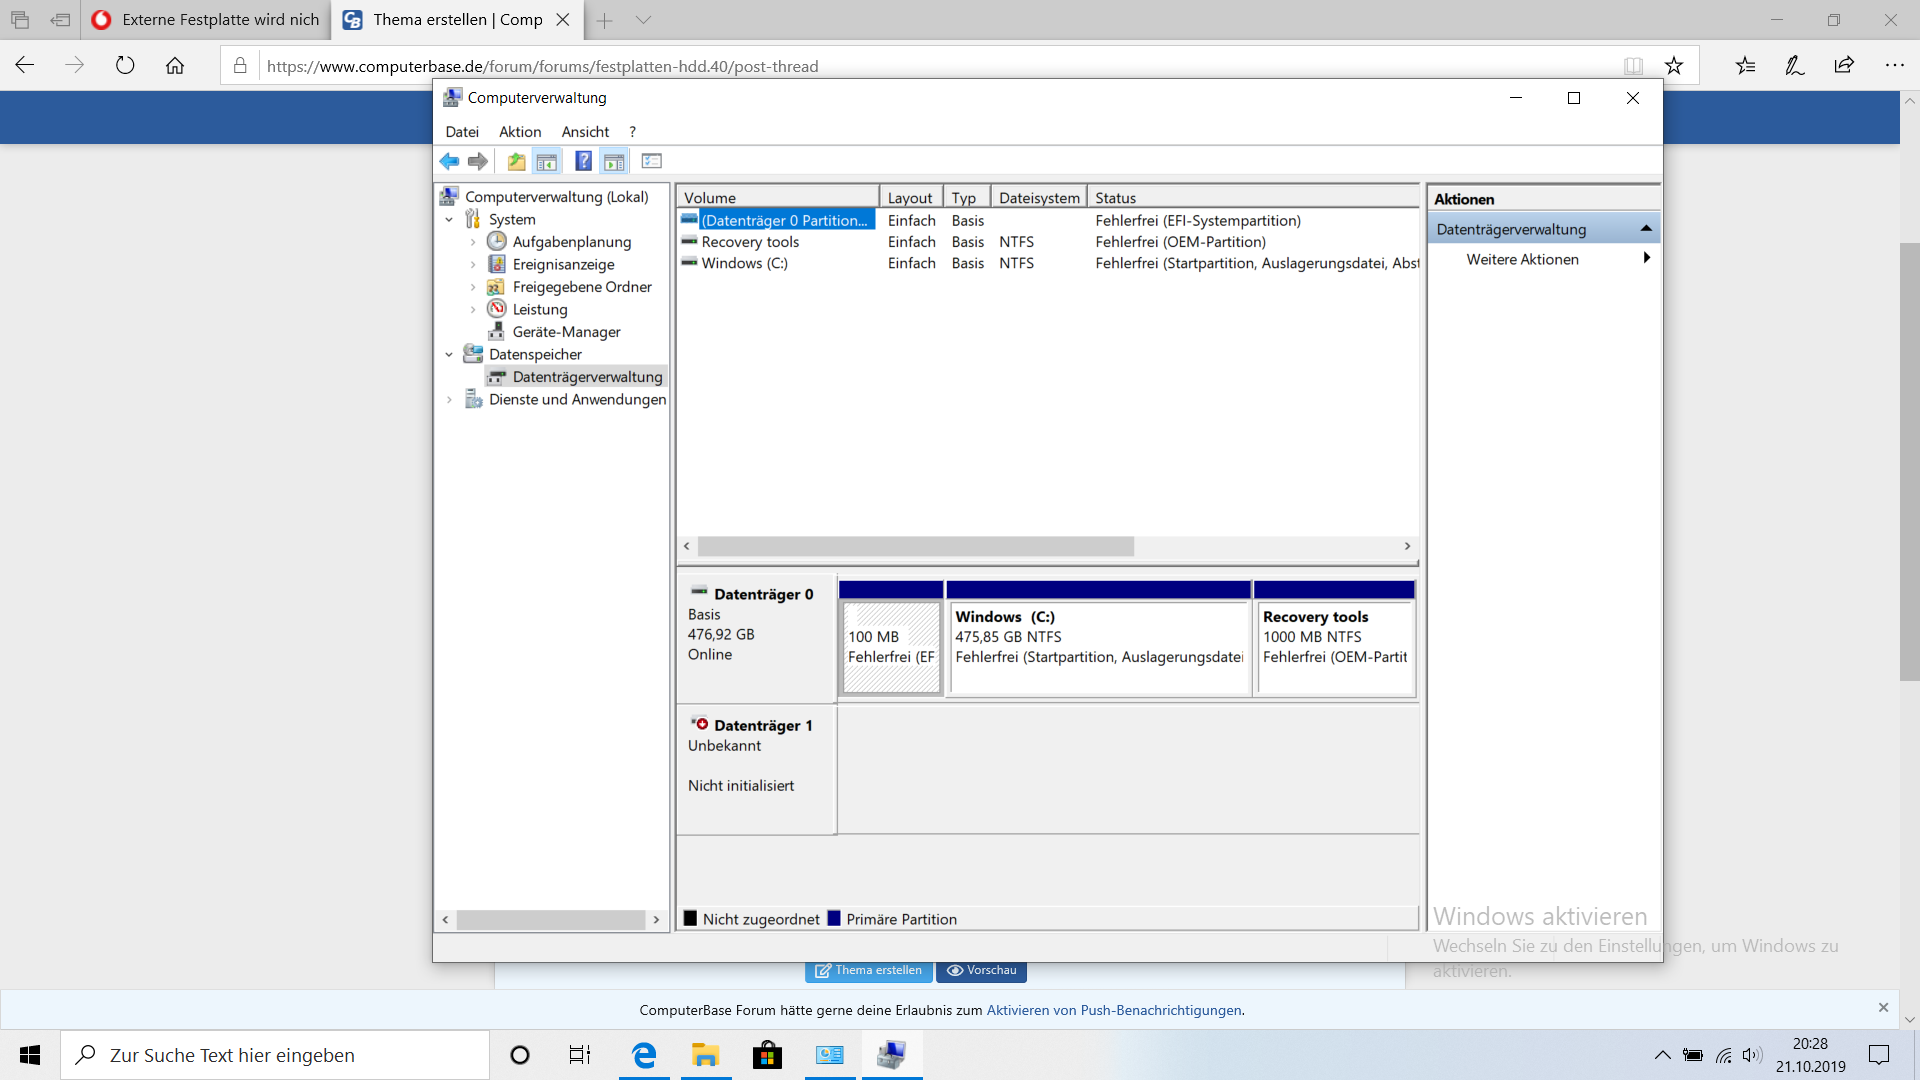
Task: Click Aktivieren von Push-Benachrichtigungen link
Action: pos(1113,1010)
